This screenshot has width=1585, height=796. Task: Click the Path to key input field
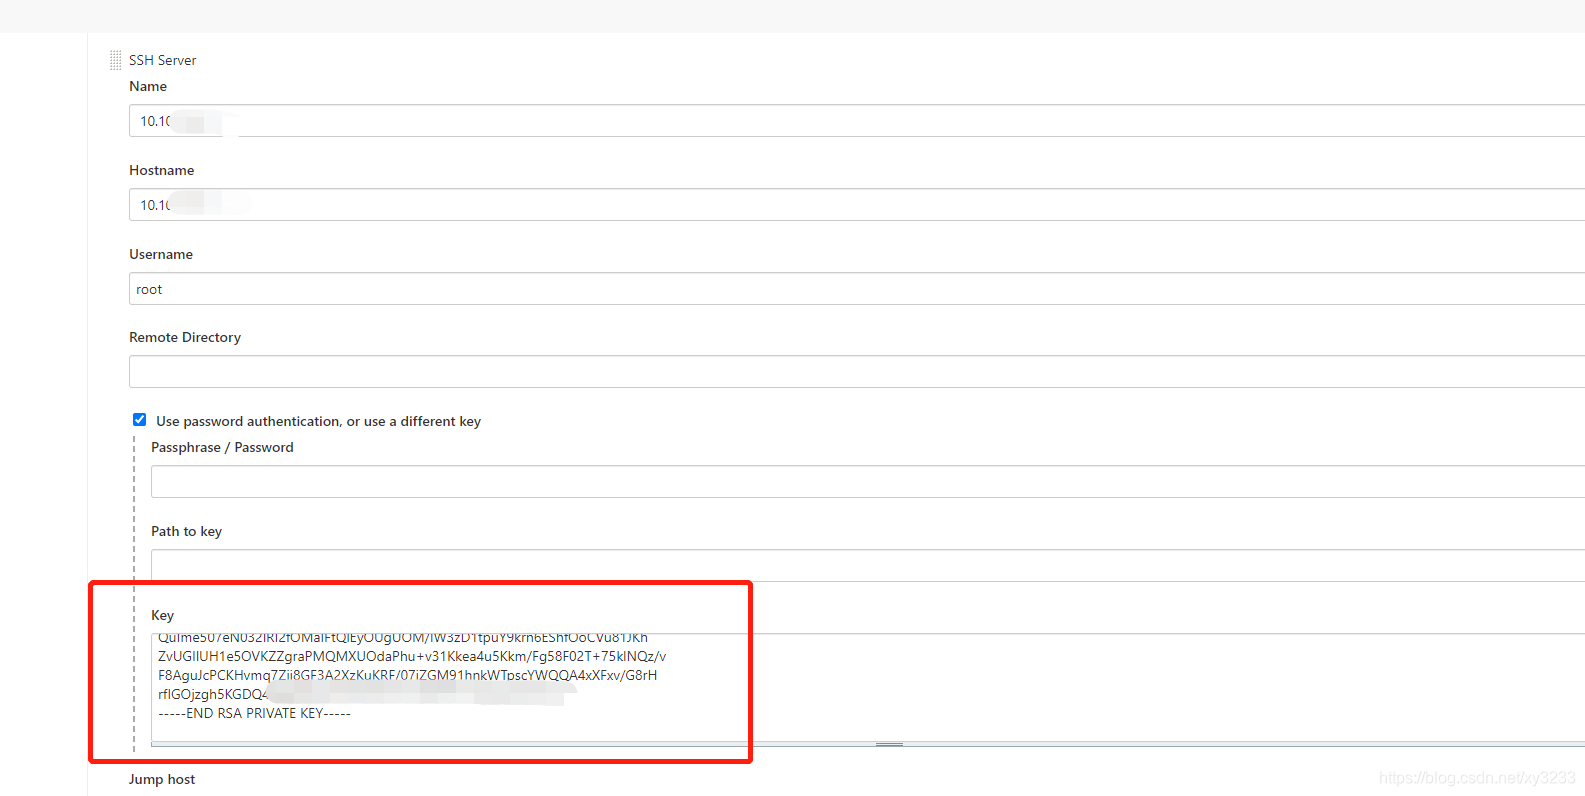868,566
